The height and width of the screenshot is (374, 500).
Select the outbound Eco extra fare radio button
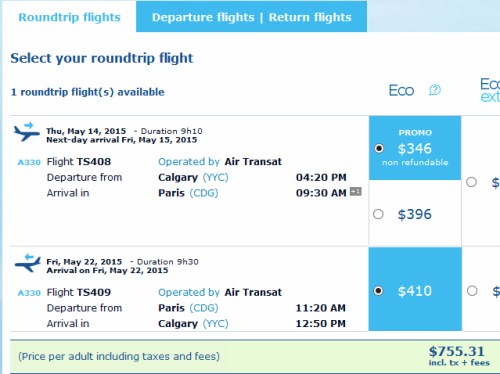[471, 182]
